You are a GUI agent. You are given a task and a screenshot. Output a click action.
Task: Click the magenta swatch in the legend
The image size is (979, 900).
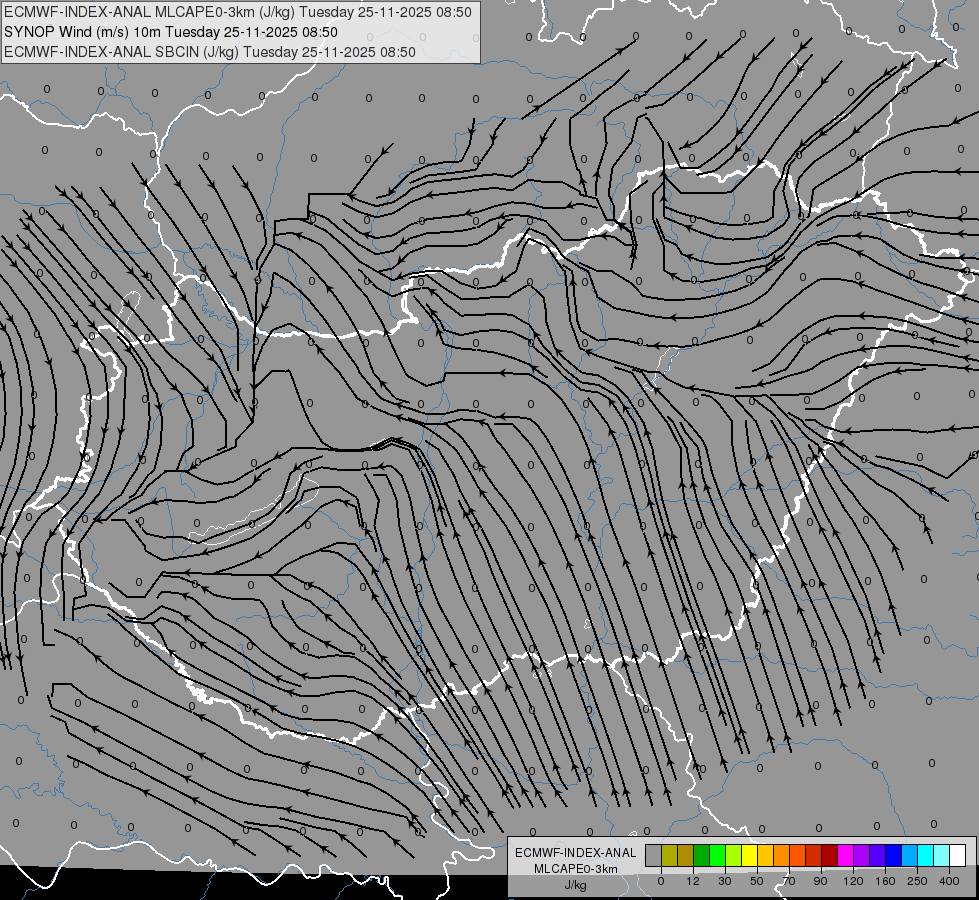(845, 855)
